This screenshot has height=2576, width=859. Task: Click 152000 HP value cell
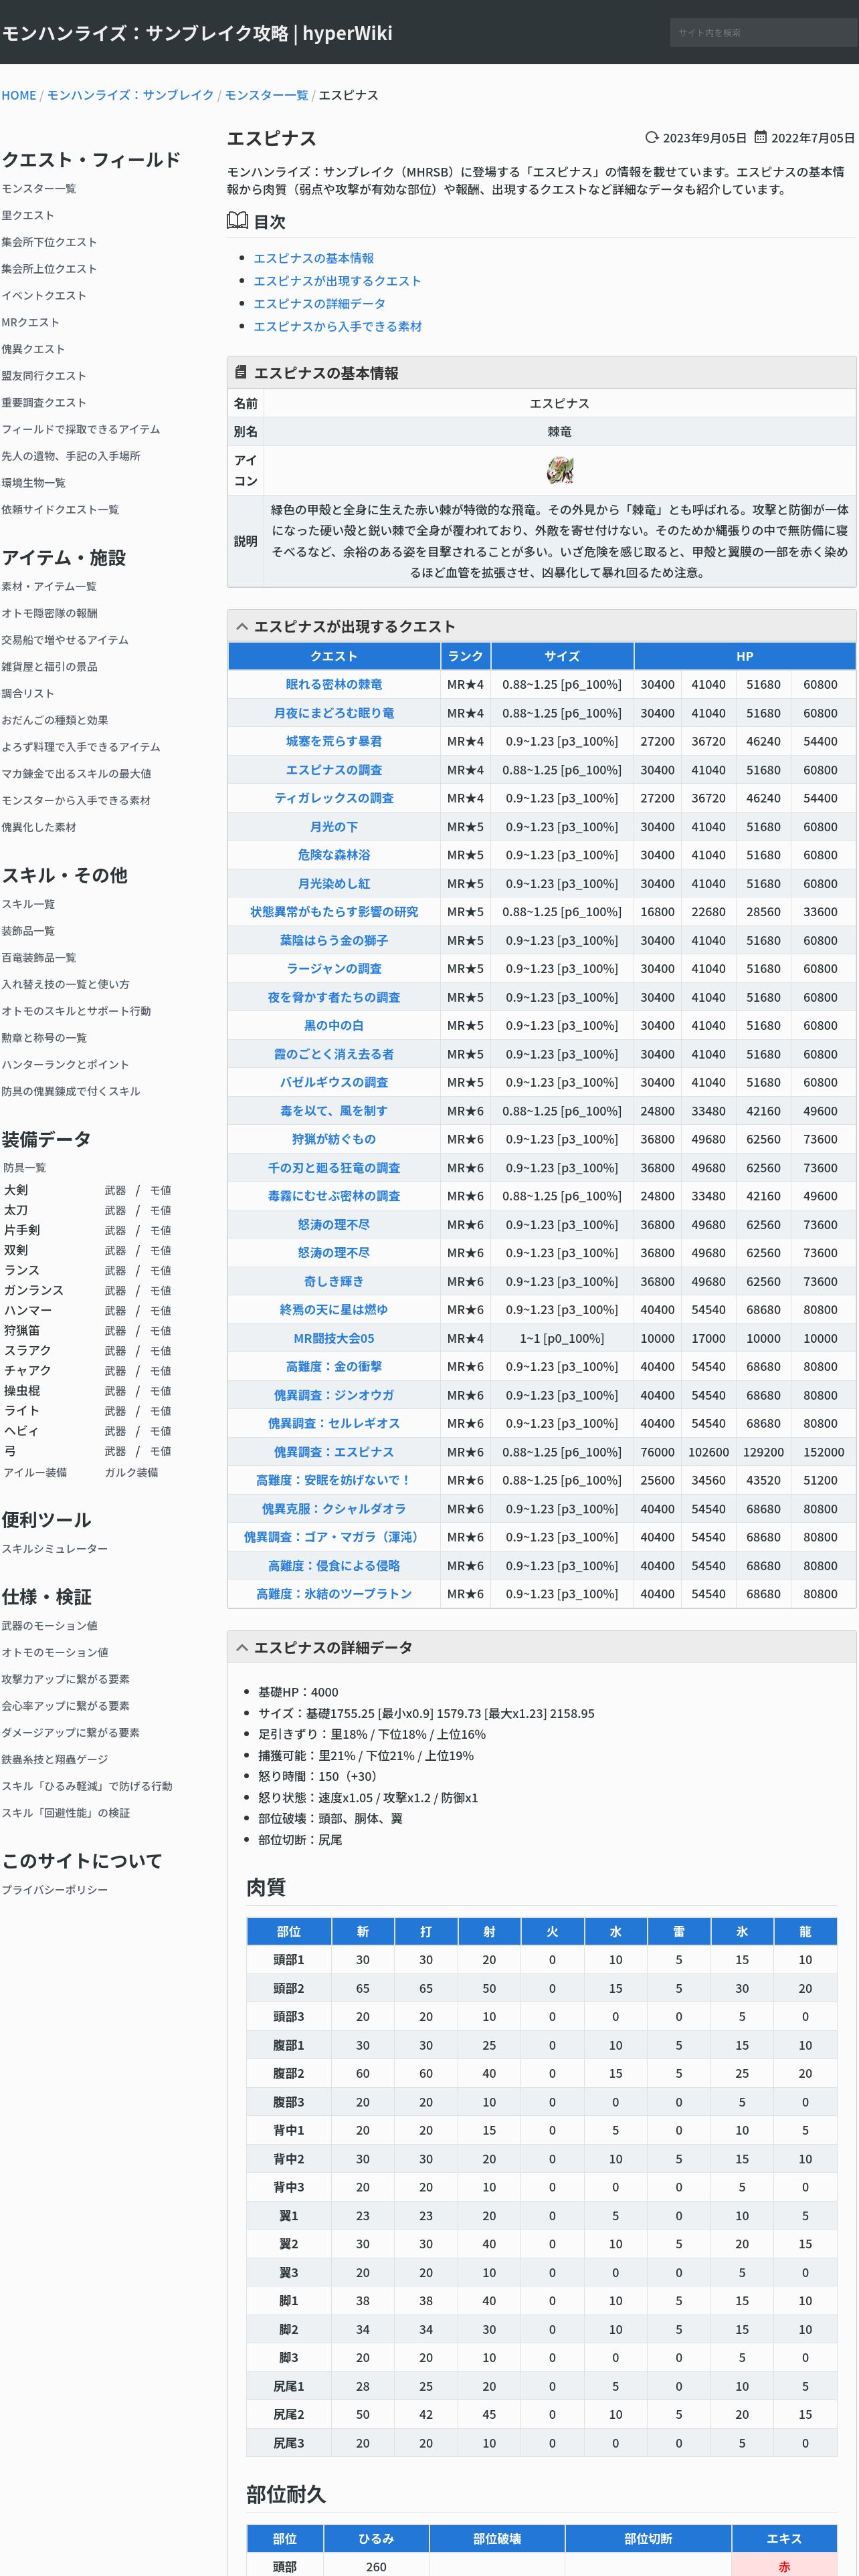pos(823,1452)
